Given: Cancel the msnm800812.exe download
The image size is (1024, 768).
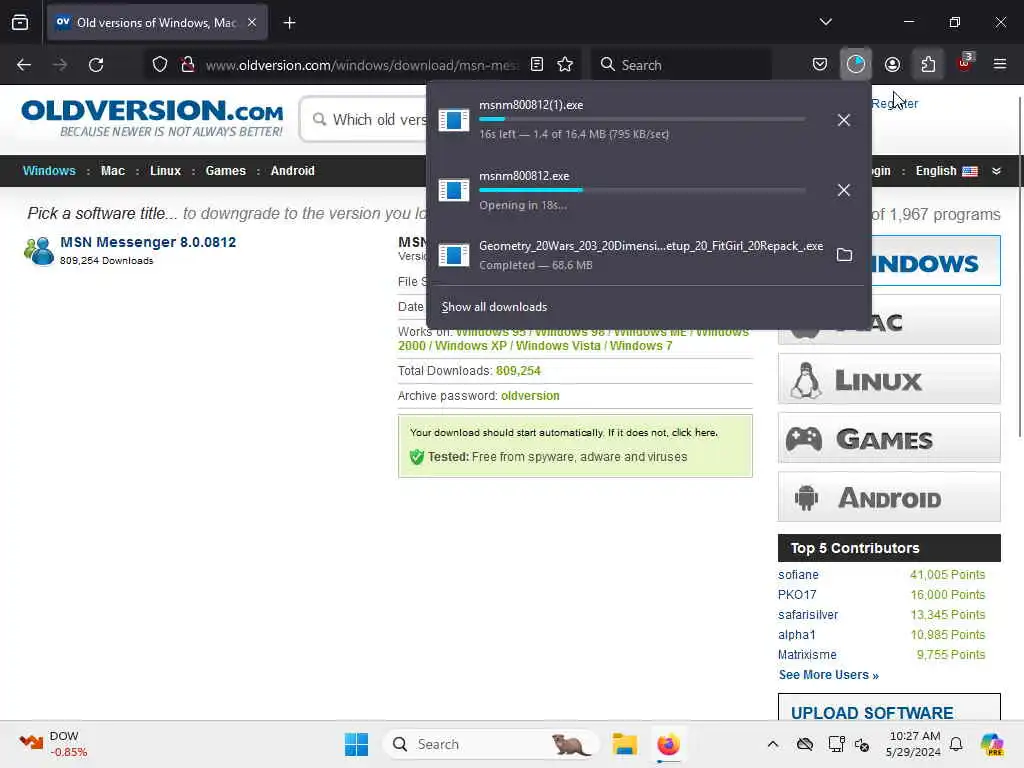Looking at the screenshot, I should [x=844, y=190].
